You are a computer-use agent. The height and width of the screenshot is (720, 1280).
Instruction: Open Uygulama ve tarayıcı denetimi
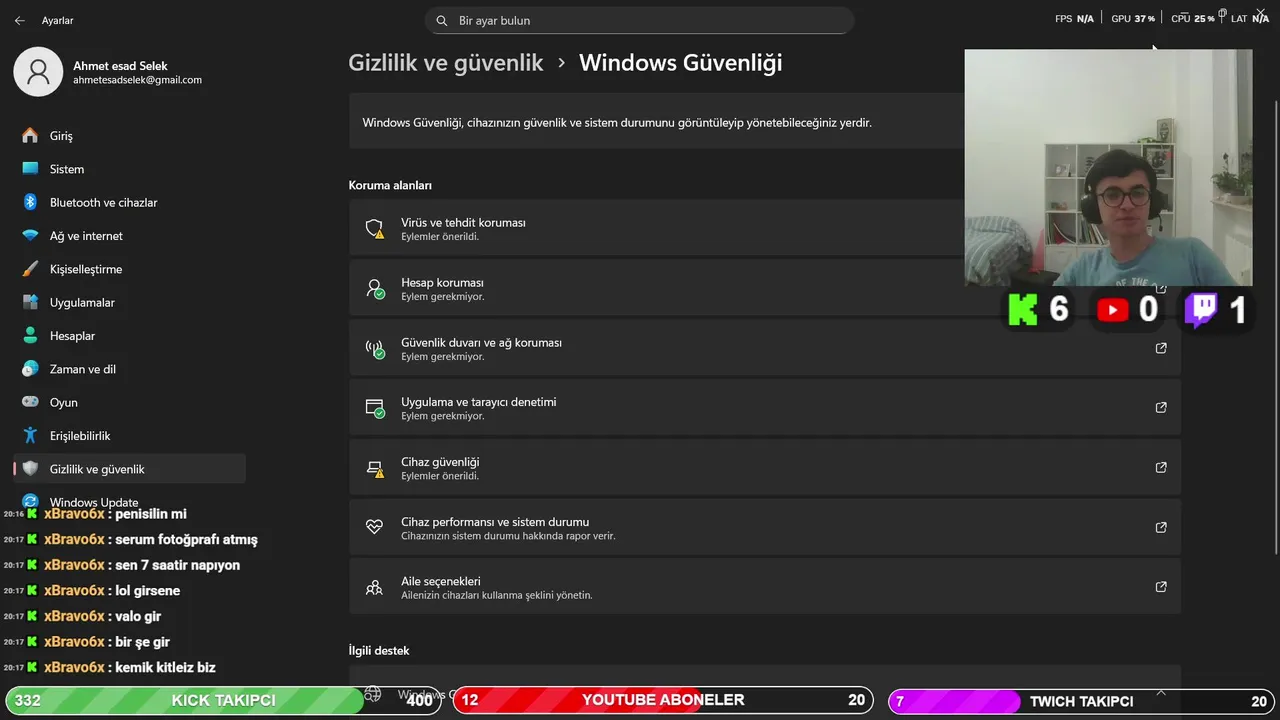tap(765, 407)
